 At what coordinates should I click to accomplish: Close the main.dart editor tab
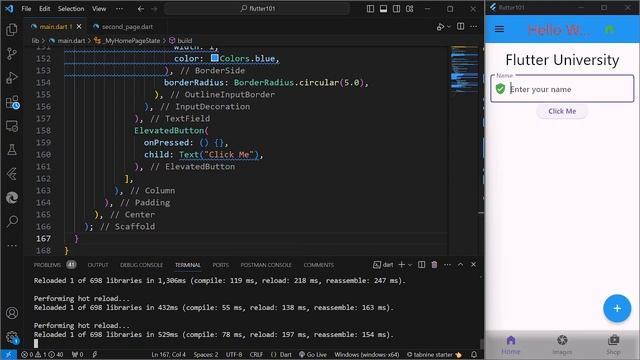click(79, 27)
